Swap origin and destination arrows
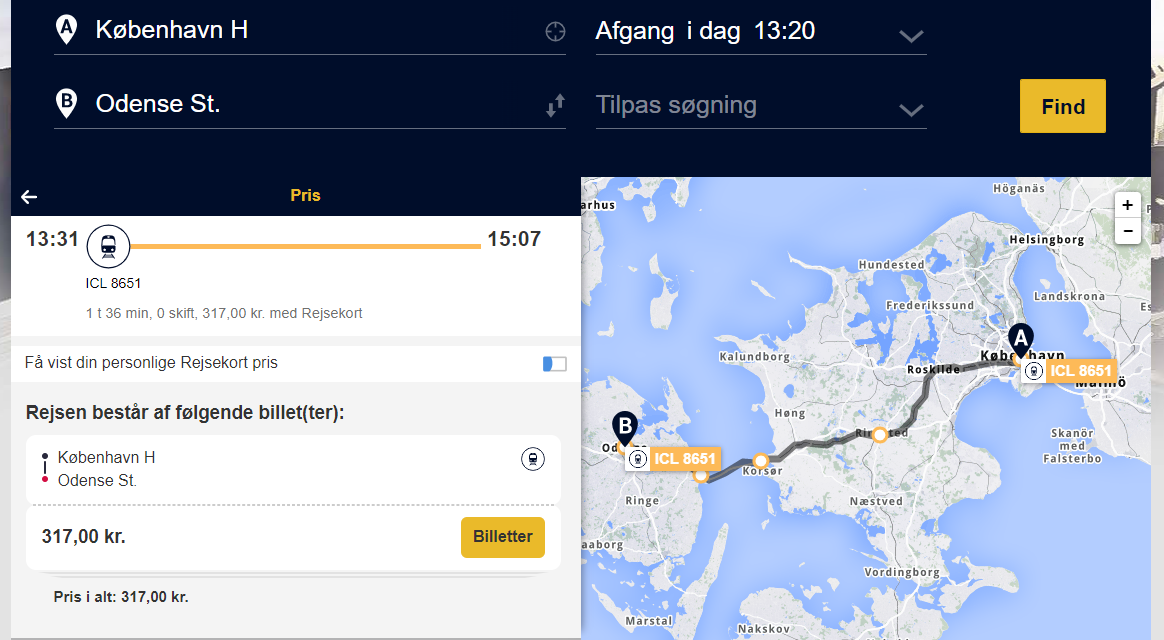 [555, 105]
